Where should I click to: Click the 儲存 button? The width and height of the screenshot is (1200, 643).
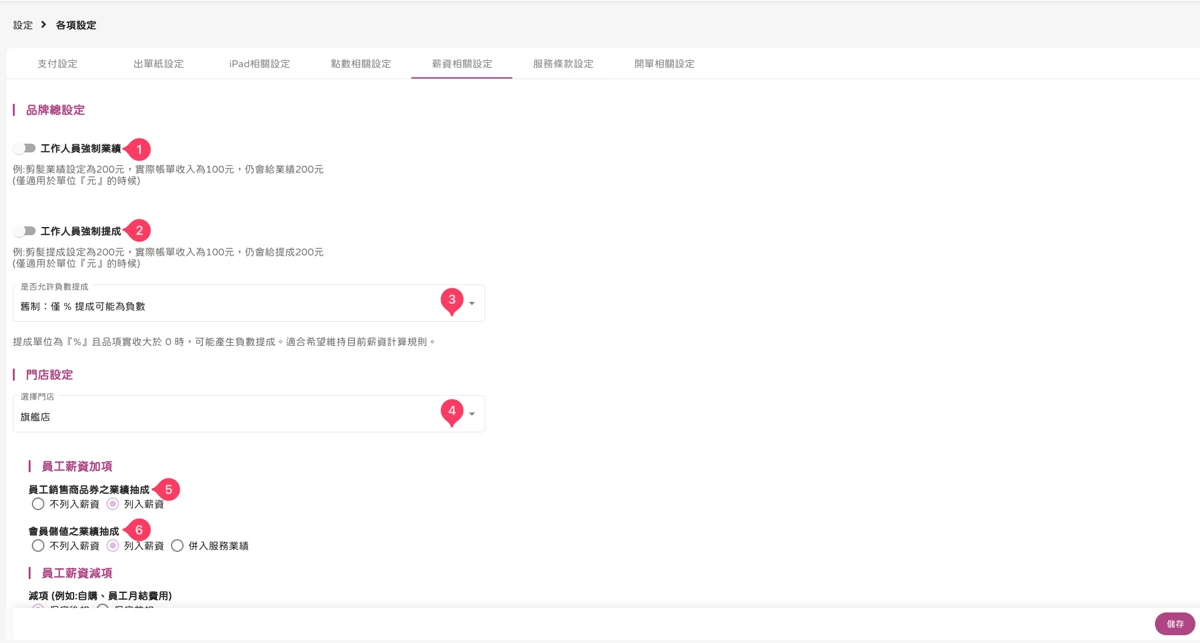click(x=1174, y=623)
